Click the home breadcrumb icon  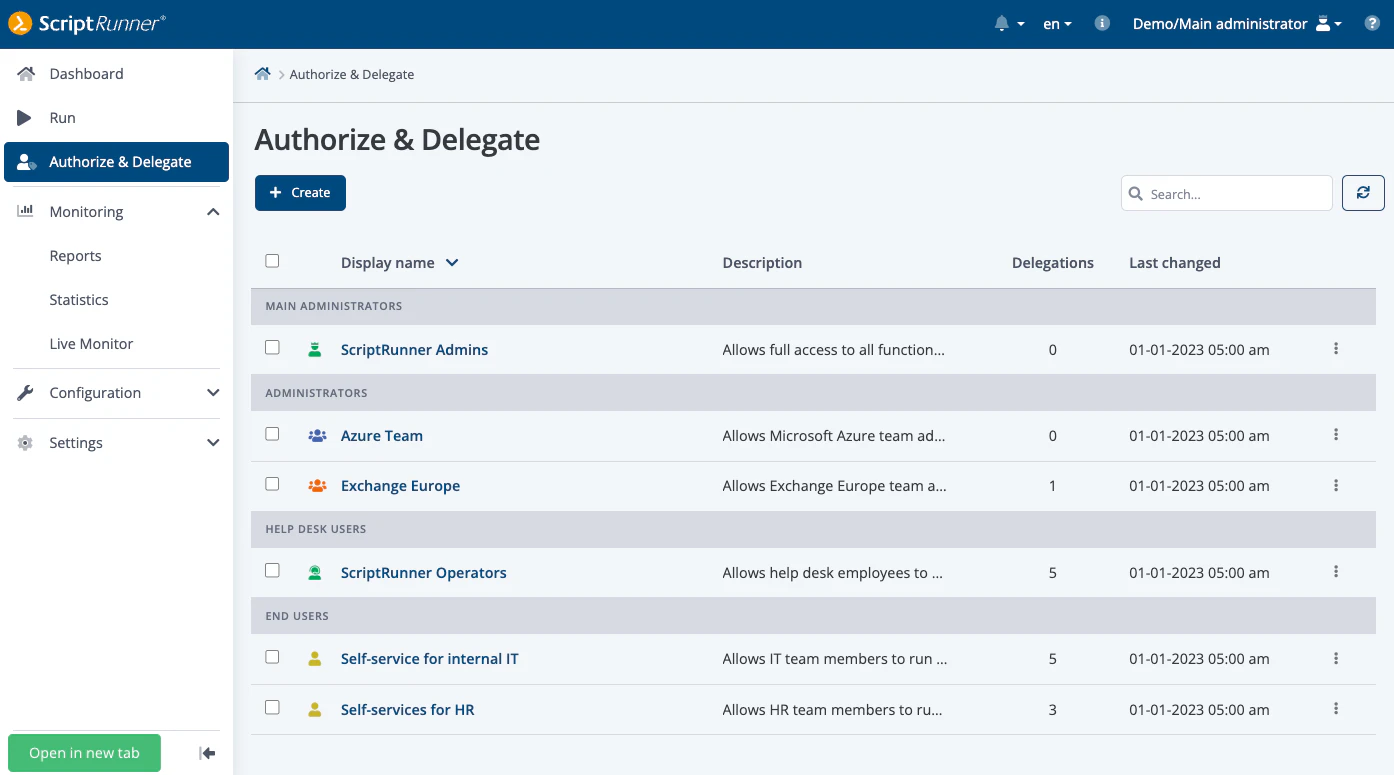(x=262, y=73)
